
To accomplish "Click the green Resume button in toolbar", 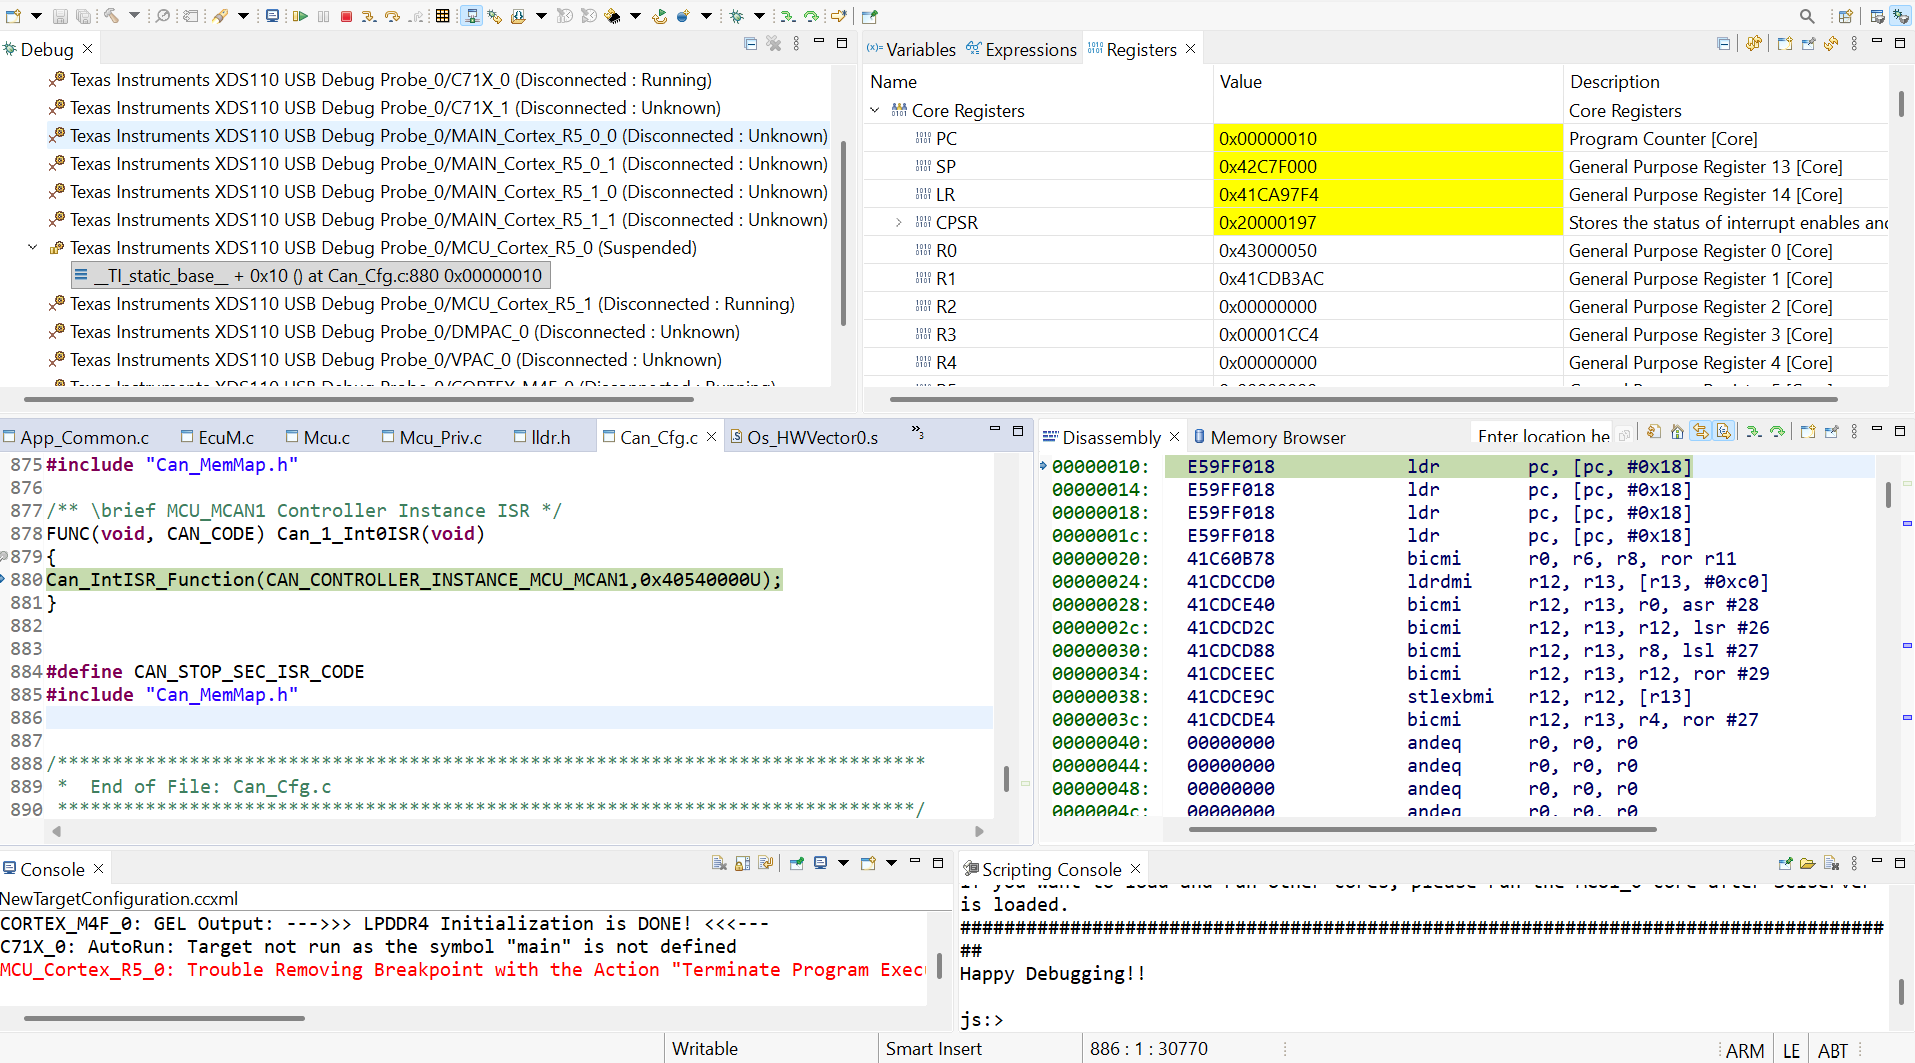I will pyautogui.click(x=300, y=16).
